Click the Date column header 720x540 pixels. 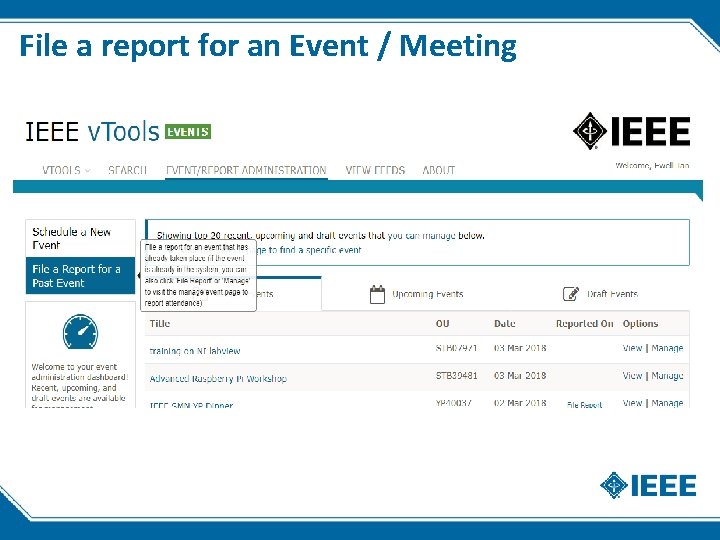coord(505,323)
